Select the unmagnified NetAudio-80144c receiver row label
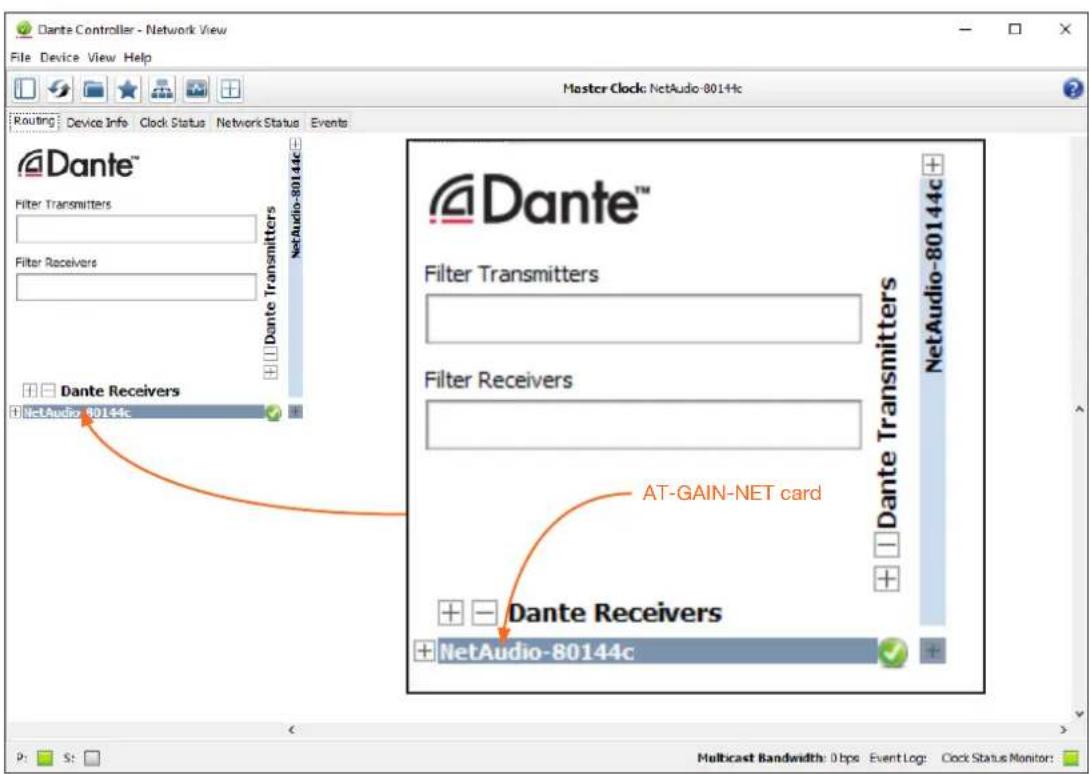The width and height of the screenshot is (1089, 774). tap(77, 413)
